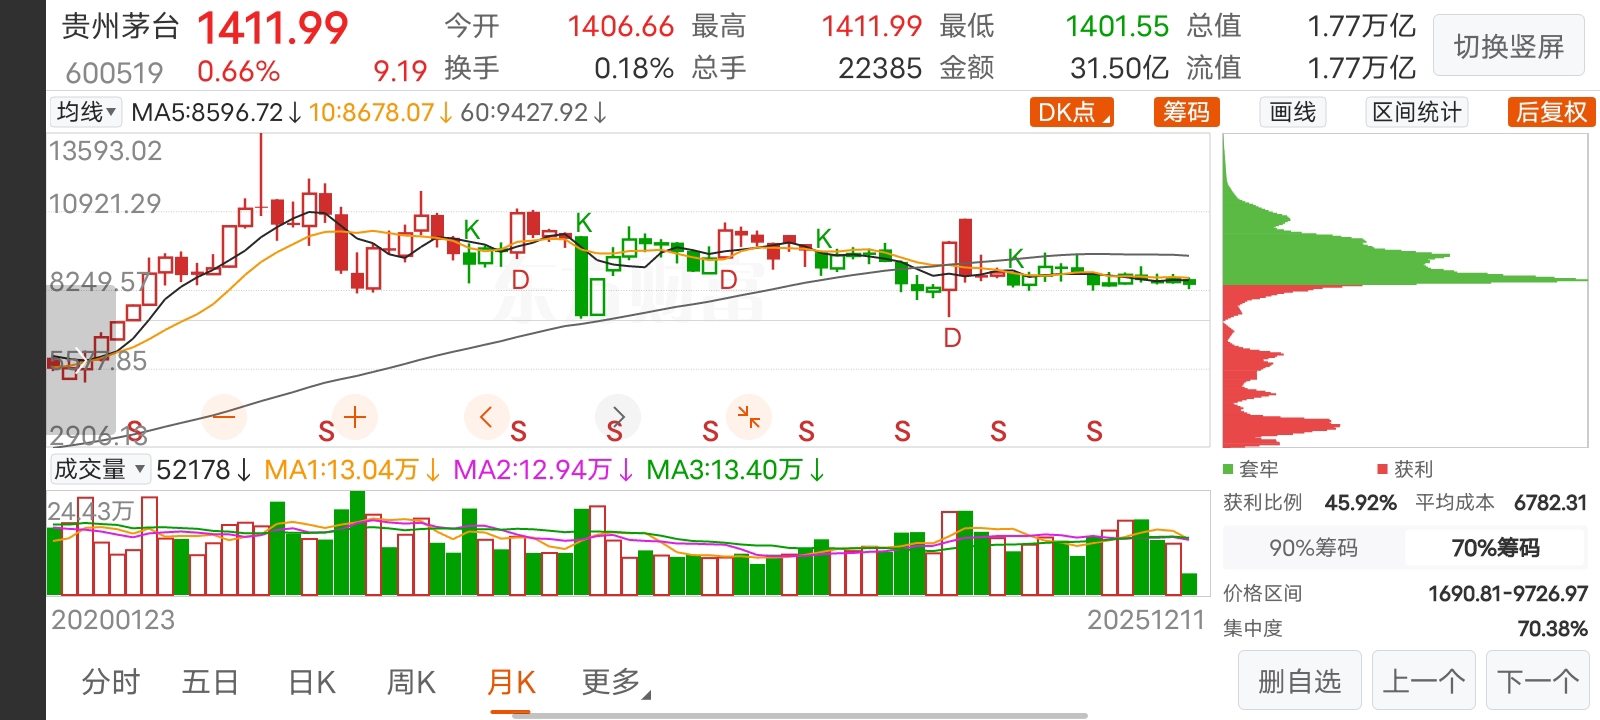Image resolution: width=1600 pixels, height=720 pixels.
Task: Switch the 后复权 price adjustment
Action: point(1552,112)
